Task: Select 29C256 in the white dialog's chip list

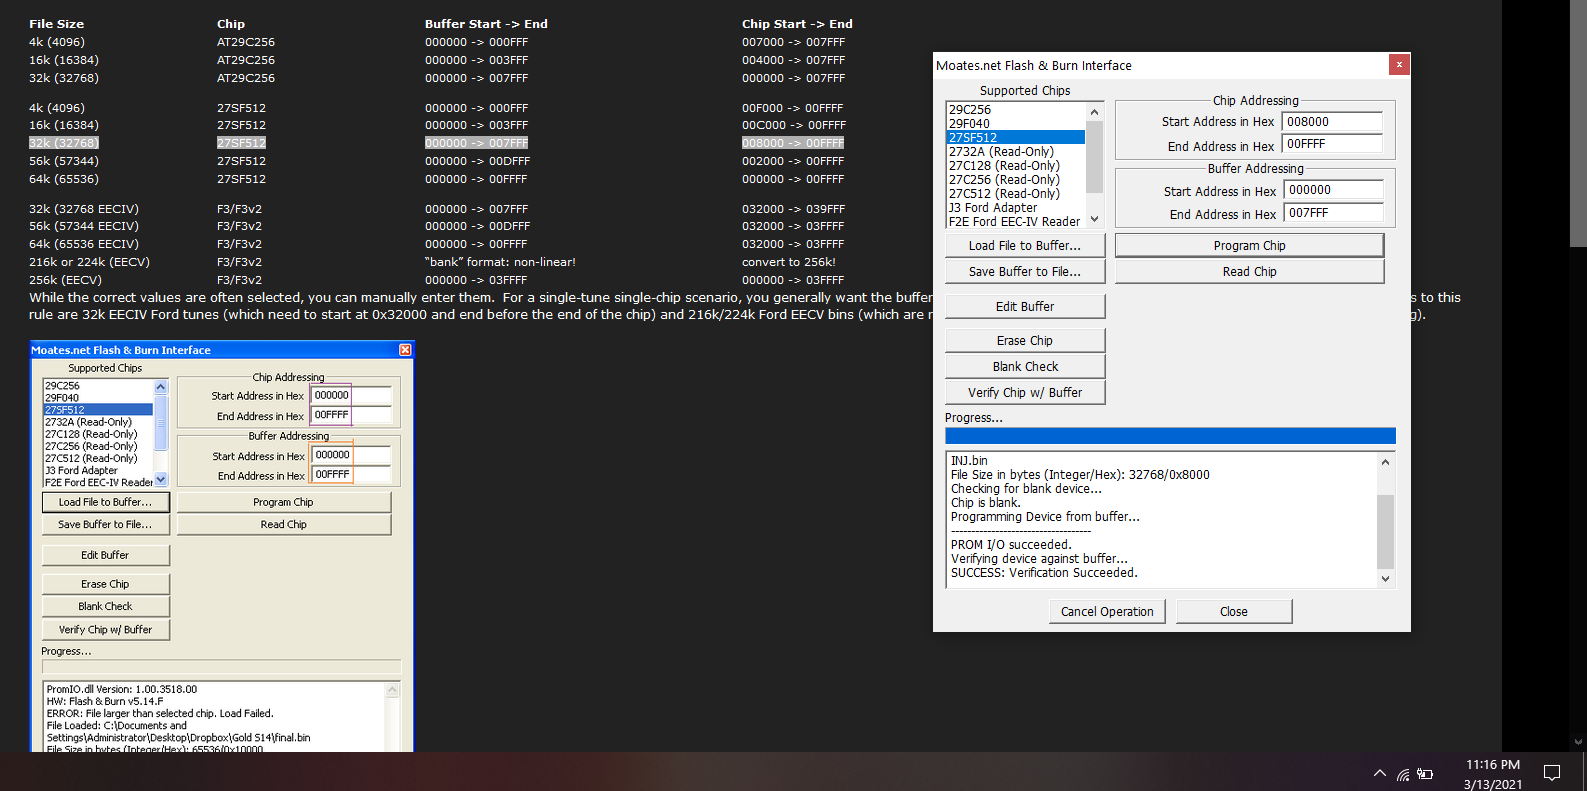Action: (1015, 110)
